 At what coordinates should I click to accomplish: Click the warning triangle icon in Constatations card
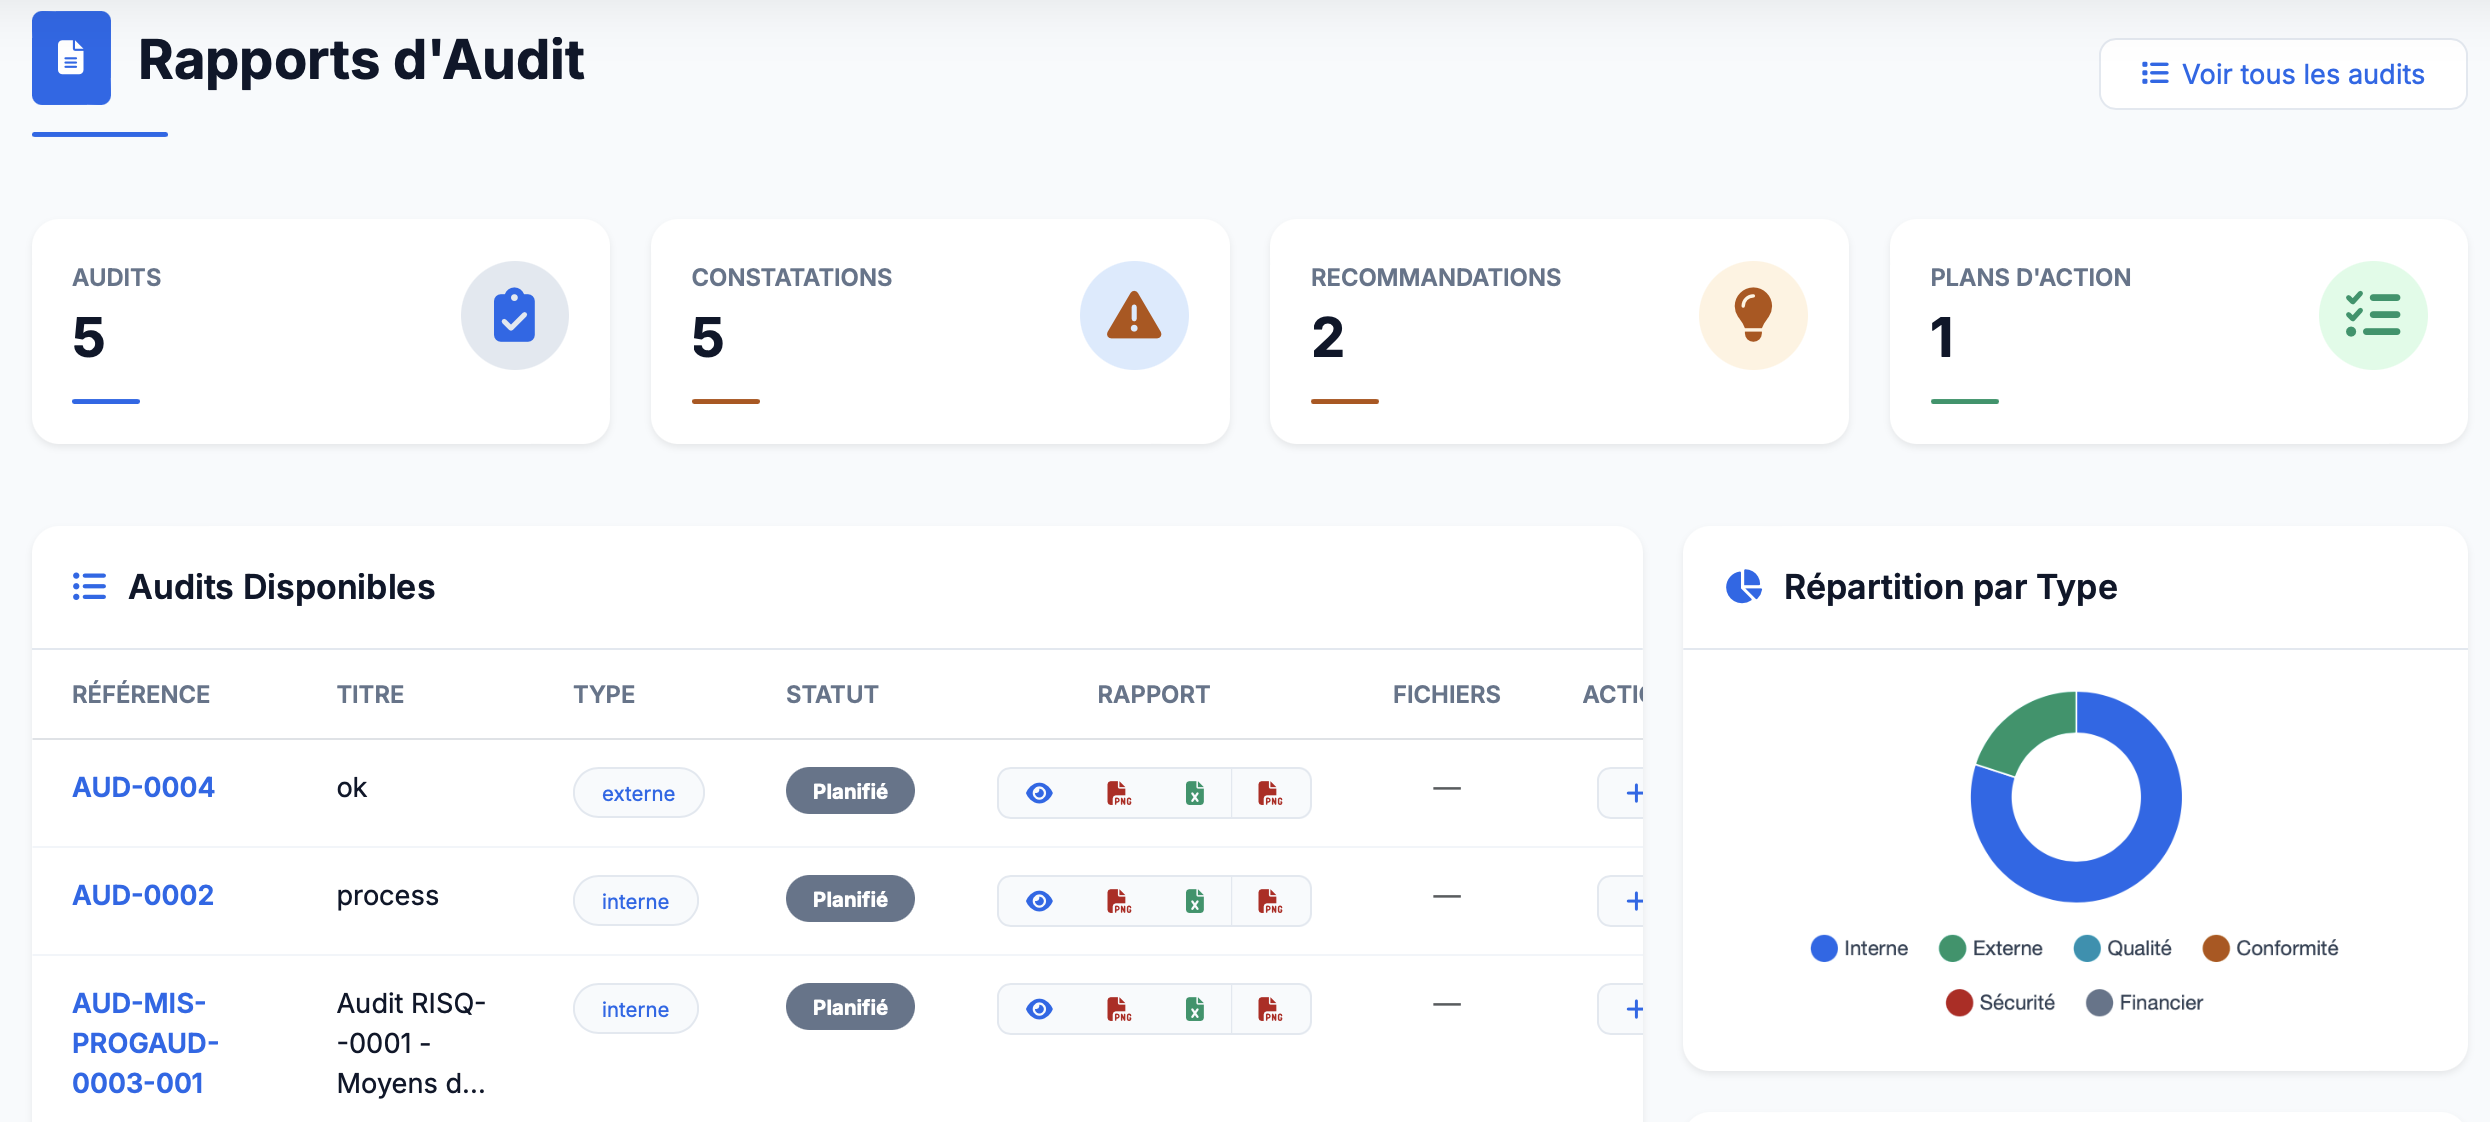(1133, 316)
